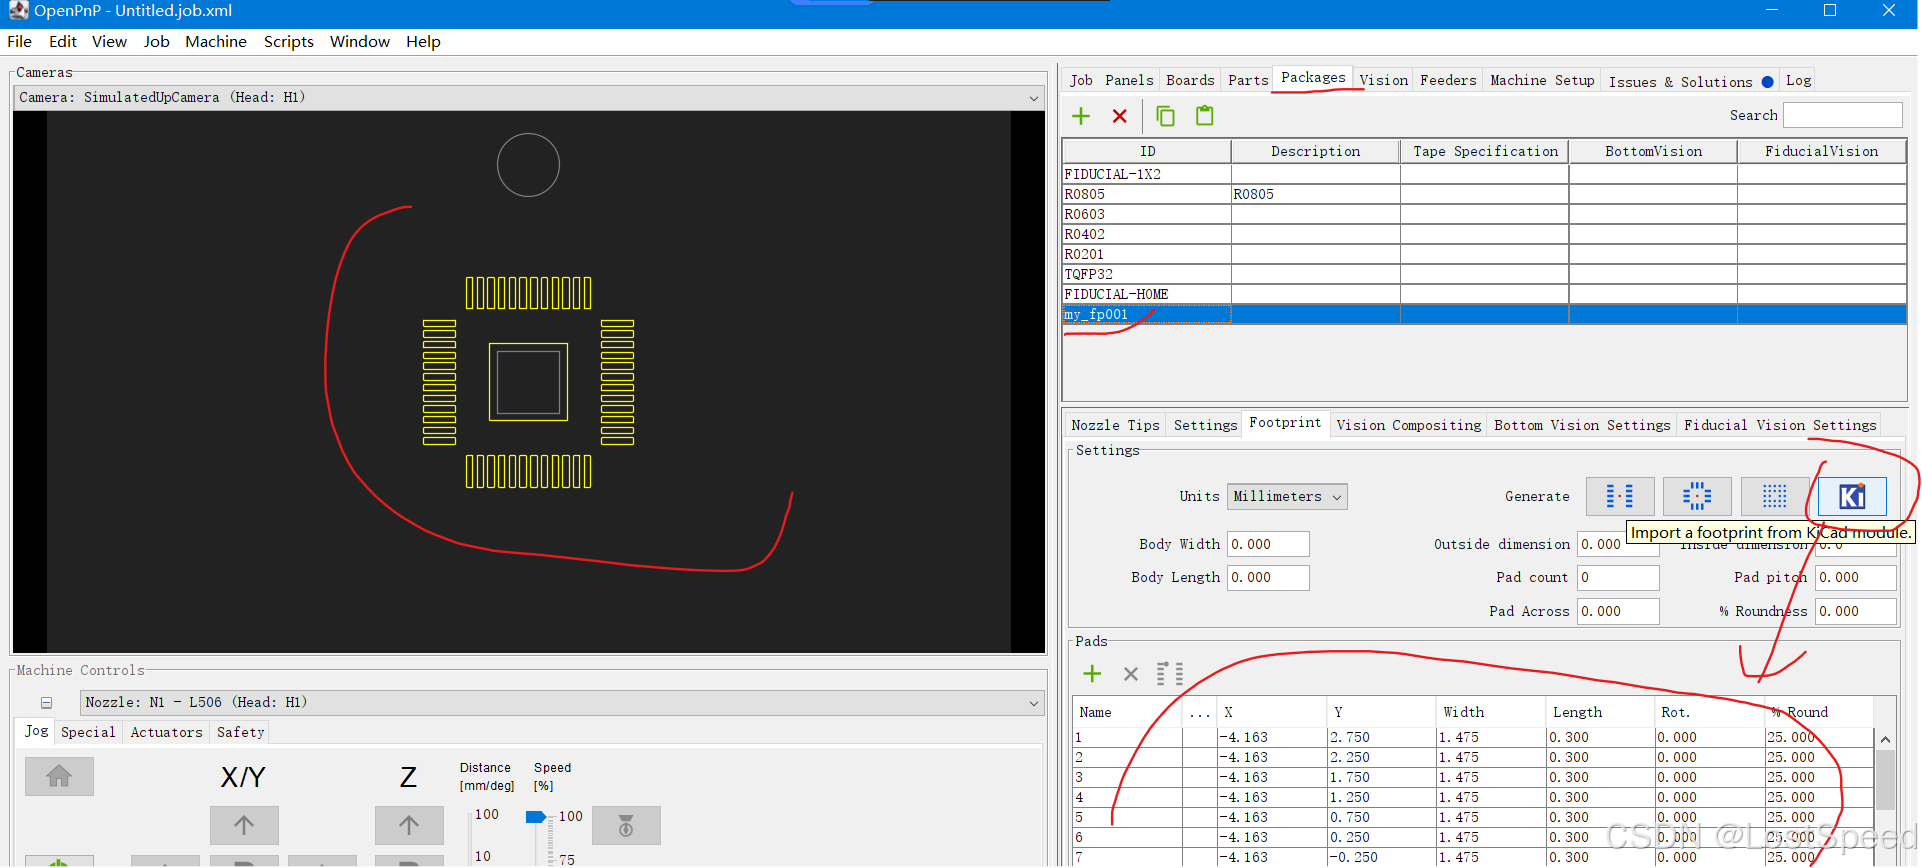Screen dimensions: 1922x868
Task: Open the Fiducial Vision Settings sub-tab
Action: [x=1780, y=425]
